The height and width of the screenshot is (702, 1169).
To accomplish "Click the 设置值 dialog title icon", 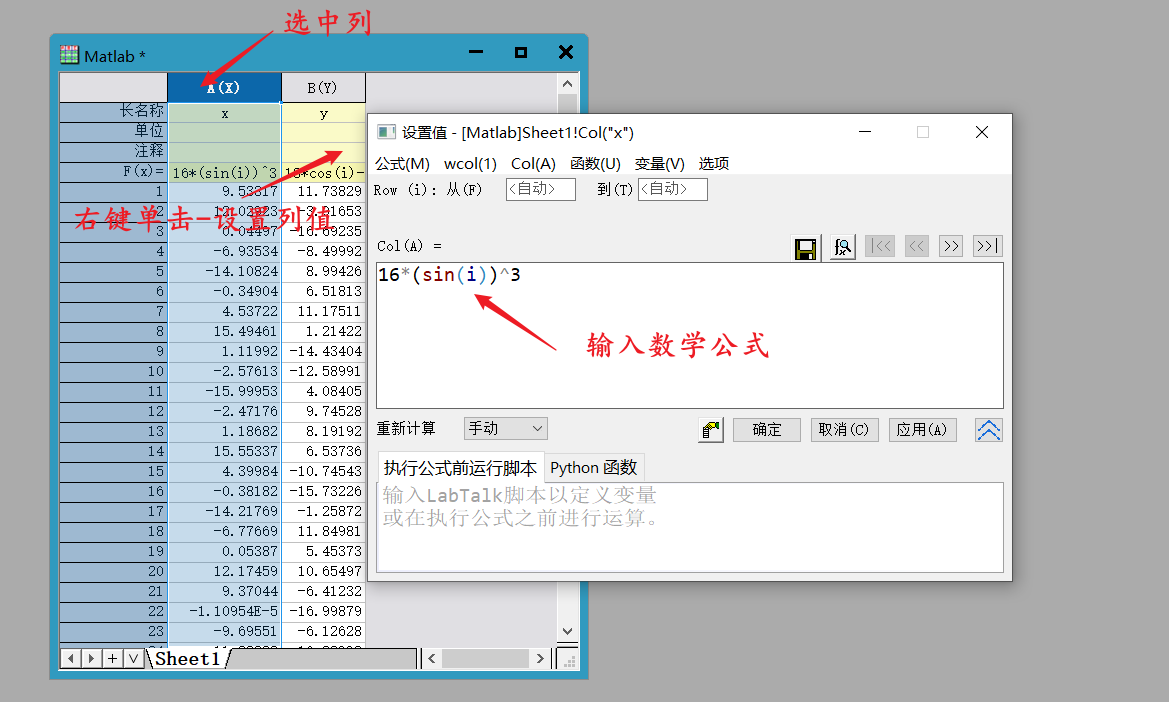I will point(386,132).
